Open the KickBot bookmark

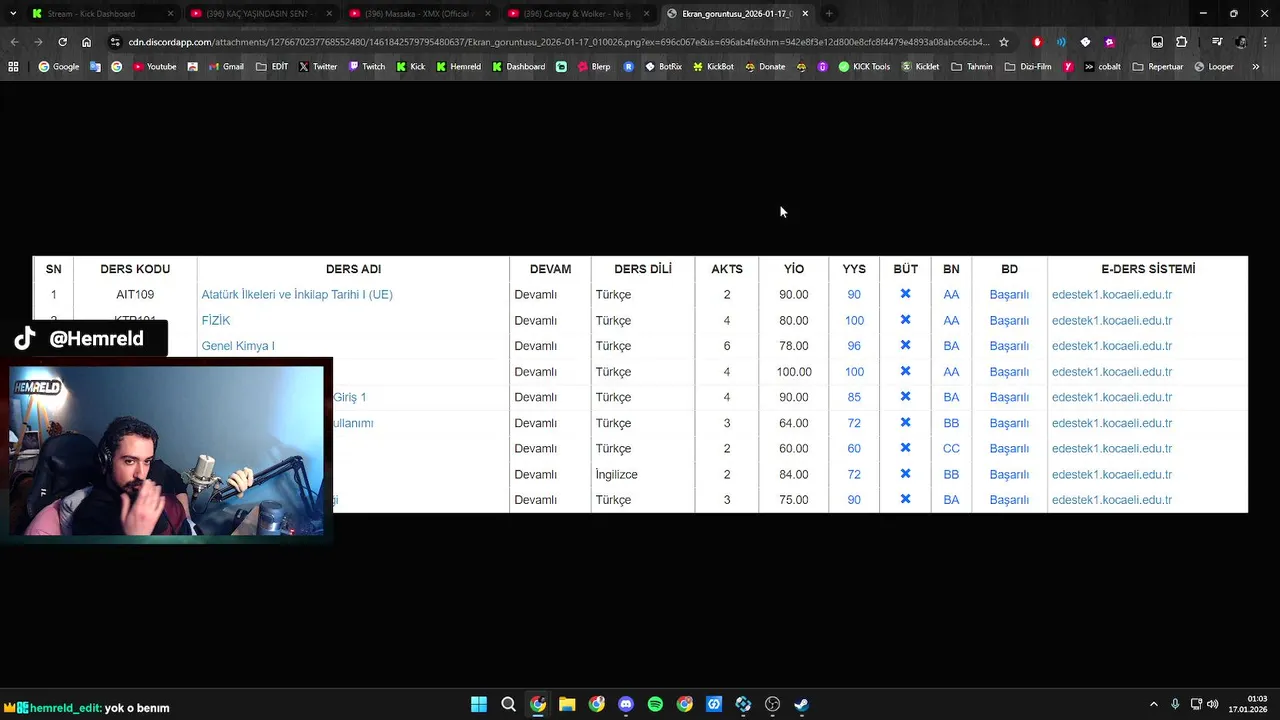pos(713,67)
